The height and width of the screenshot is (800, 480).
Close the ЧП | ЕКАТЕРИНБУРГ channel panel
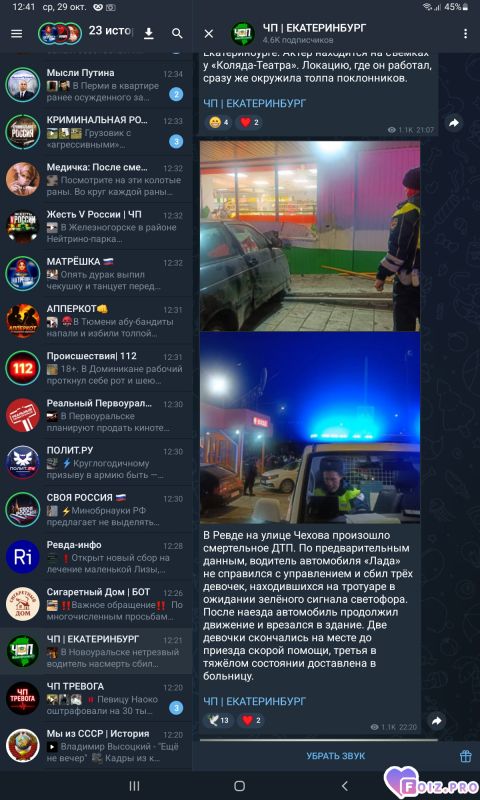209,34
